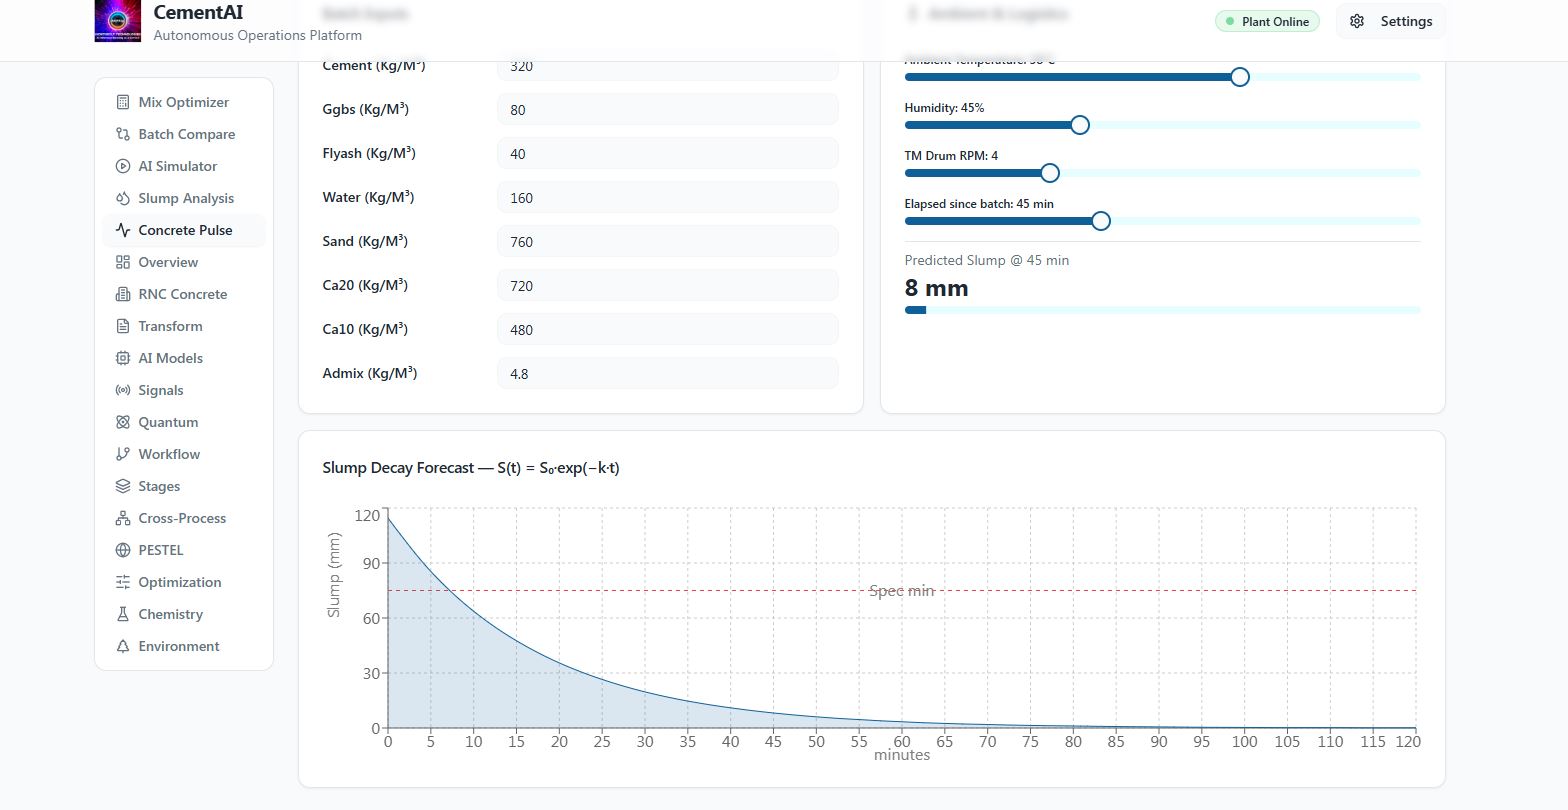Click the Humidity slider handle
Viewport: 1568px width, 810px height.
pos(1079,125)
